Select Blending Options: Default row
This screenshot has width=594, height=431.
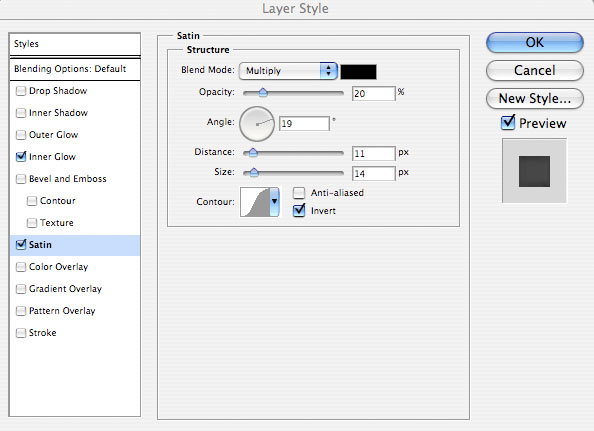tap(75, 69)
